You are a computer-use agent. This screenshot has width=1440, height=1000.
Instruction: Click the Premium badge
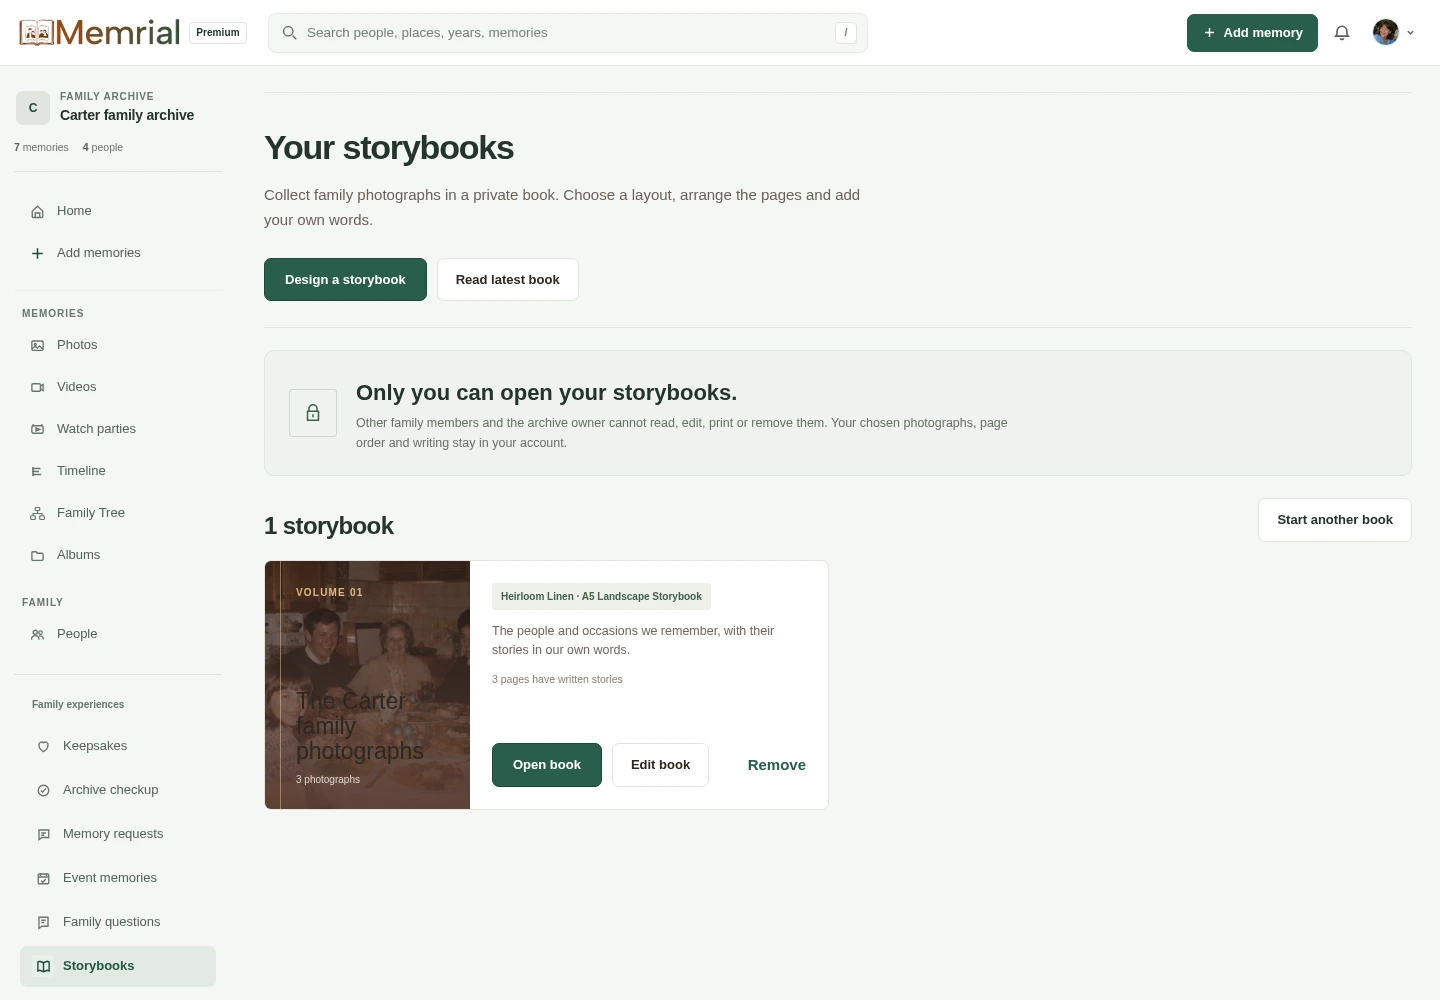point(218,33)
